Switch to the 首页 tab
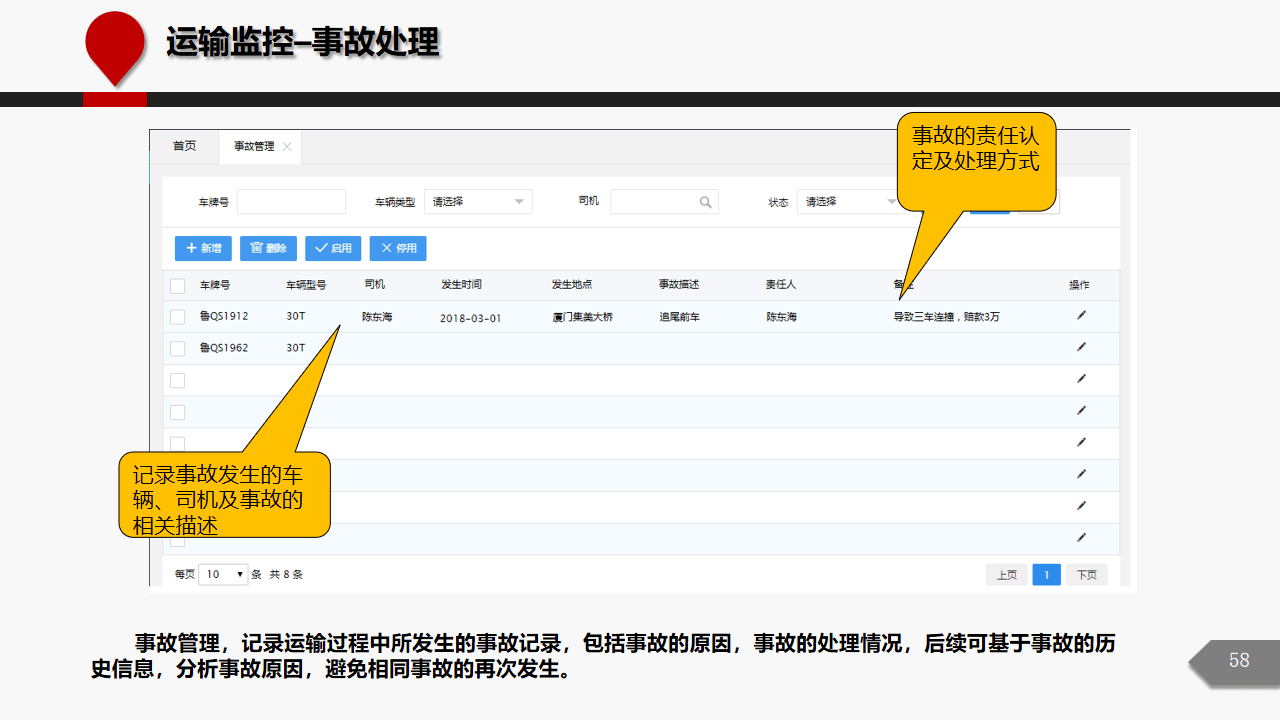This screenshot has width=1280, height=720. tap(184, 146)
